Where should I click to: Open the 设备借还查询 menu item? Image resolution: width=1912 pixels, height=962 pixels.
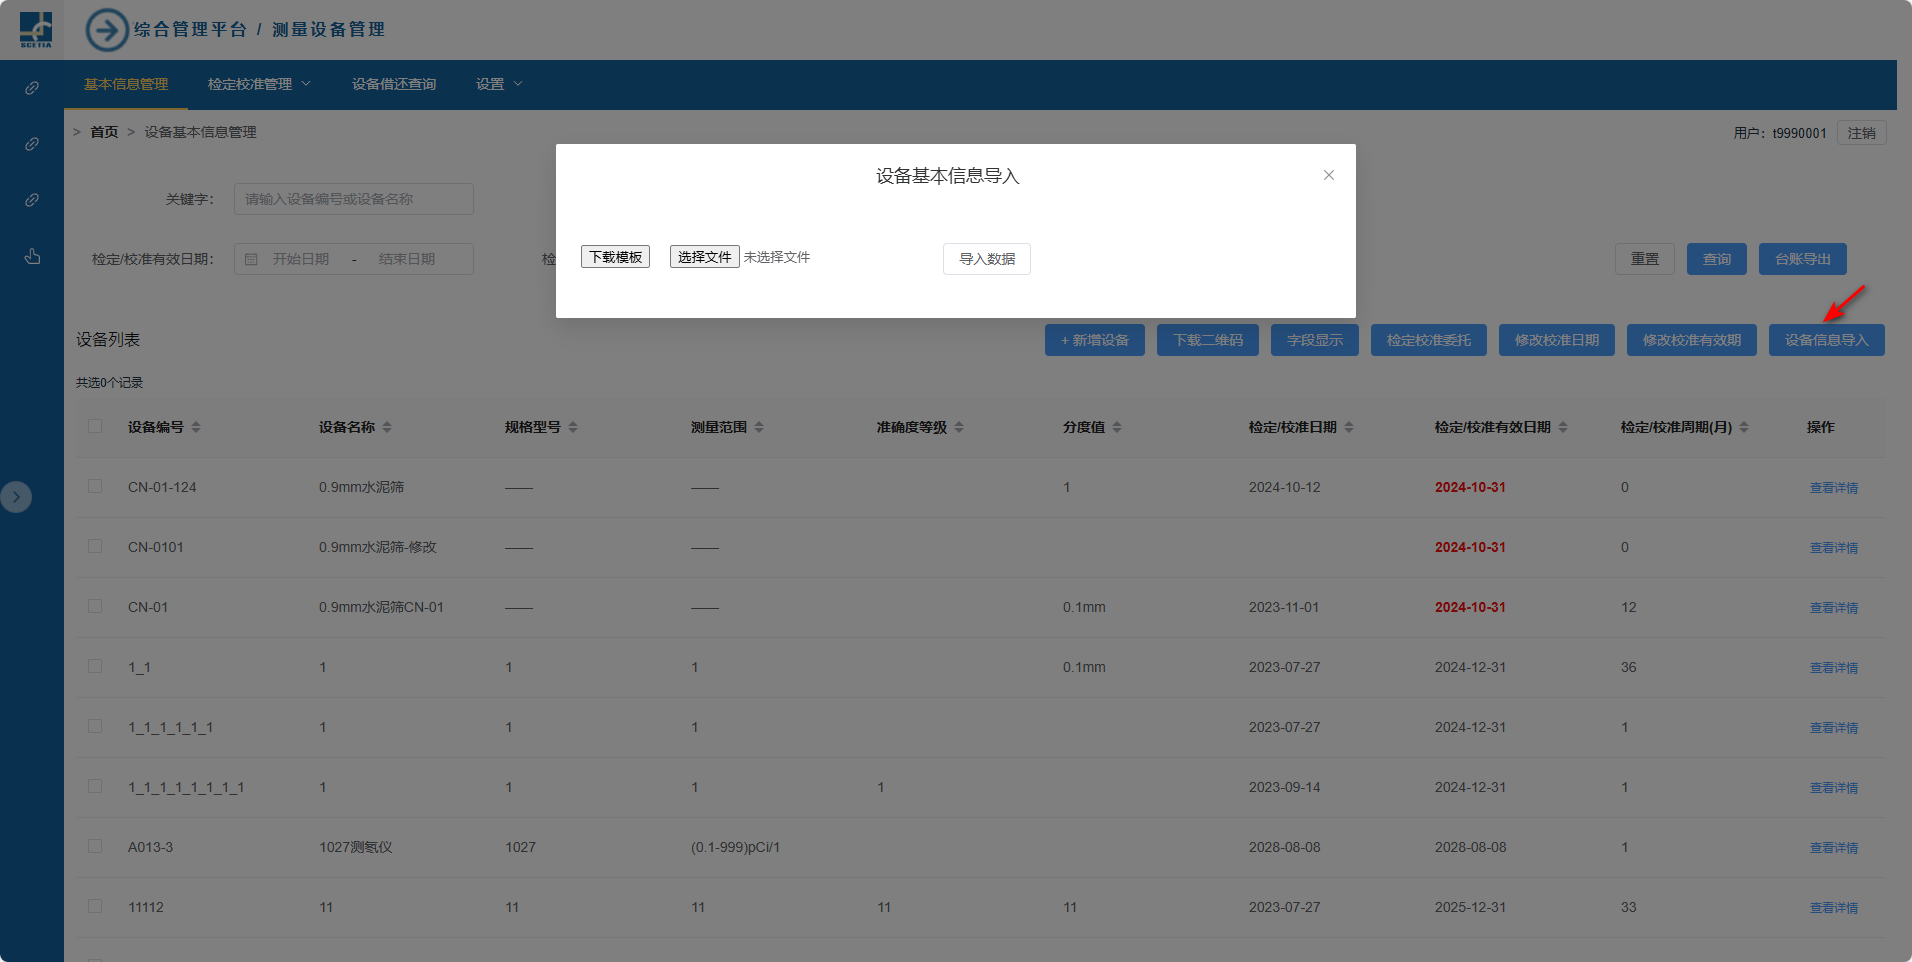point(394,84)
